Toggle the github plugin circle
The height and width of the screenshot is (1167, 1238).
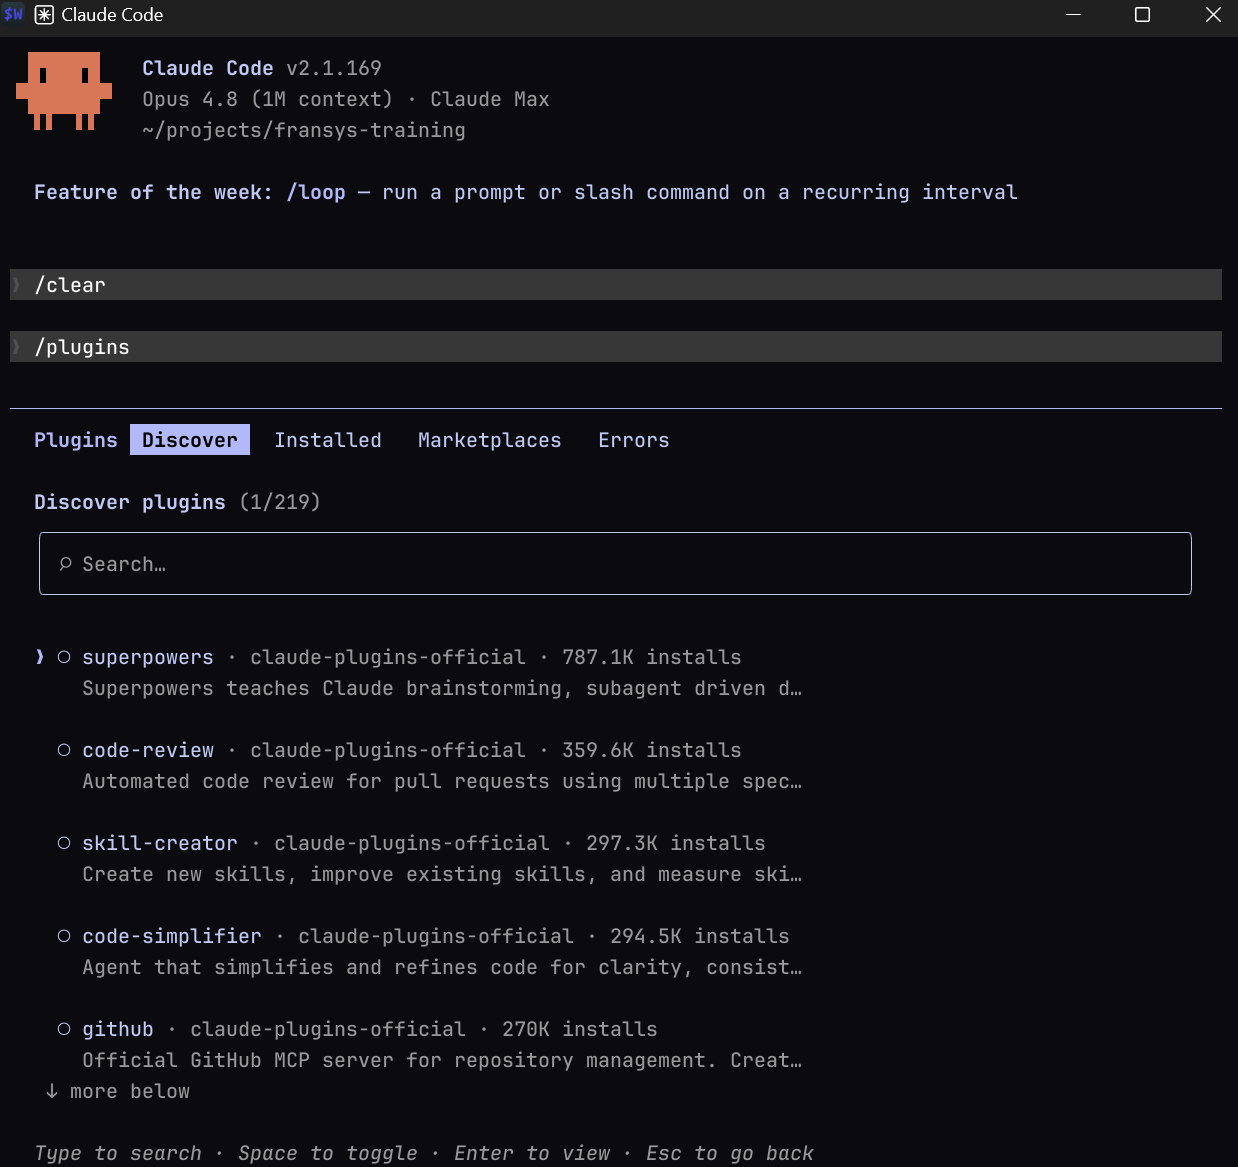pyautogui.click(x=64, y=1029)
